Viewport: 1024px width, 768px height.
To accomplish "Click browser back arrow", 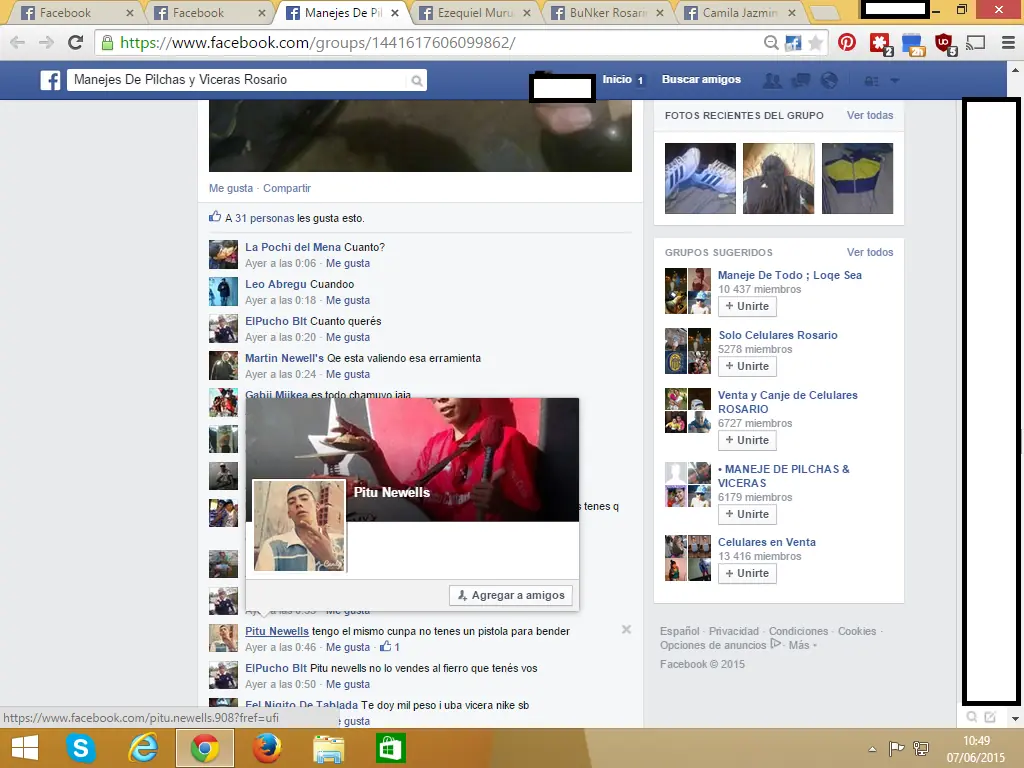I will (18, 42).
